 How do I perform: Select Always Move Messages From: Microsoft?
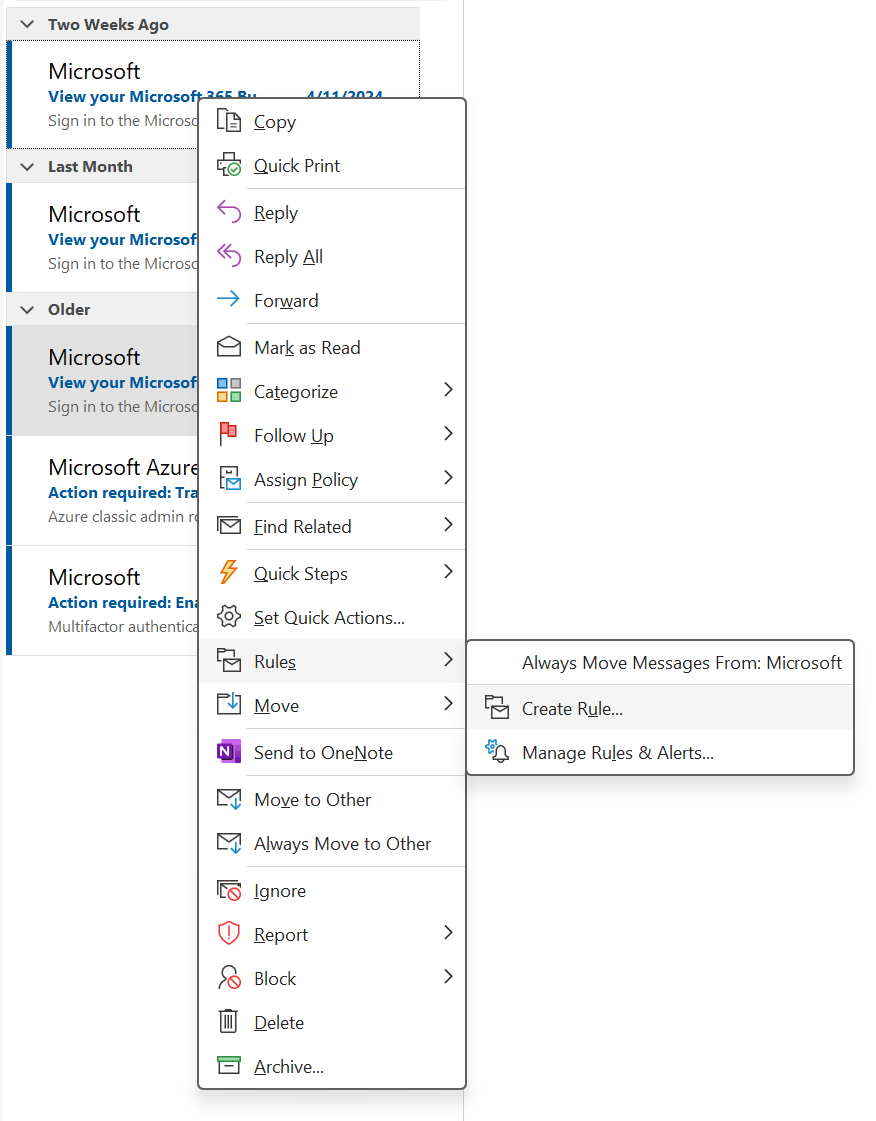(660, 663)
